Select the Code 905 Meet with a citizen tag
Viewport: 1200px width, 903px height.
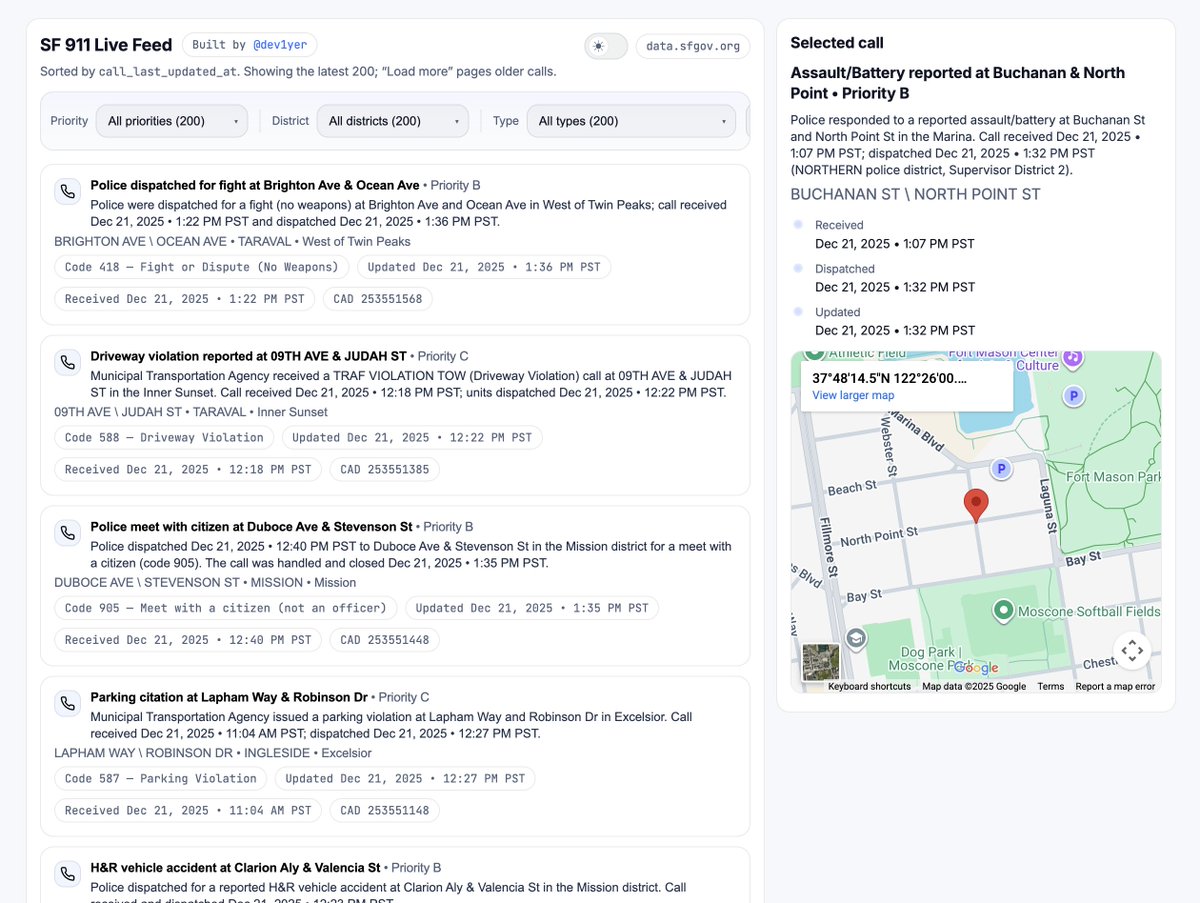[226, 608]
